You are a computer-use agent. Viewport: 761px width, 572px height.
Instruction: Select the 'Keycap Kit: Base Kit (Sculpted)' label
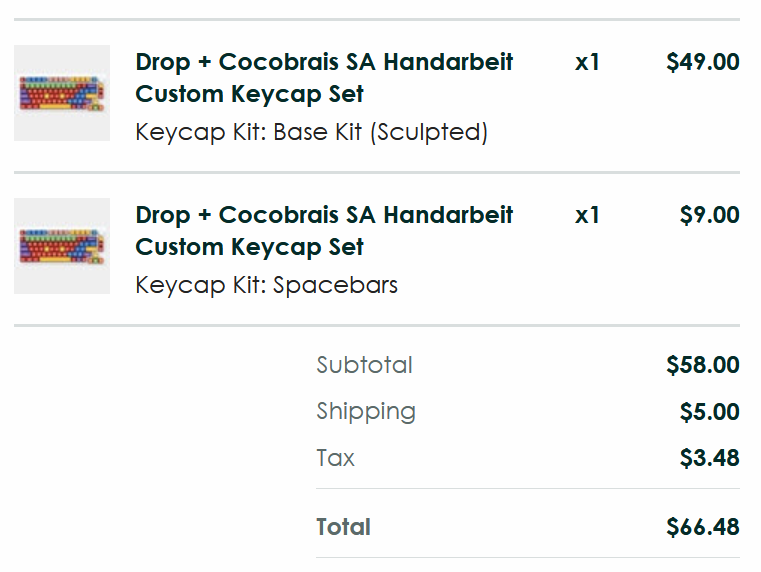pyautogui.click(x=311, y=132)
